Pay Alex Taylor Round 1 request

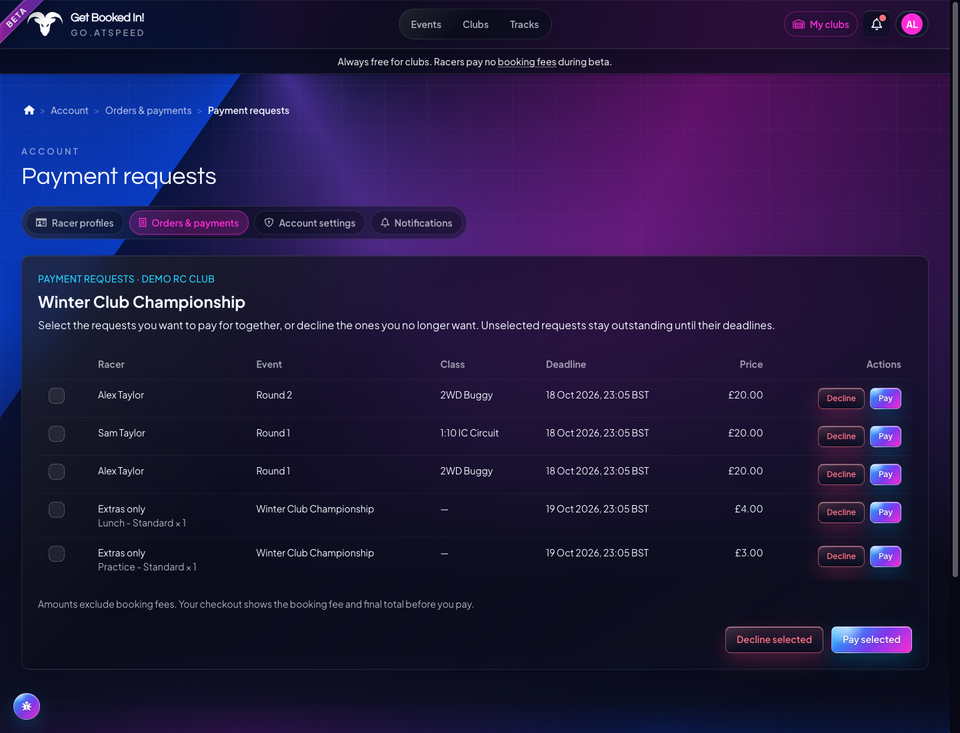pyautogui.click(x=885, y=474)
